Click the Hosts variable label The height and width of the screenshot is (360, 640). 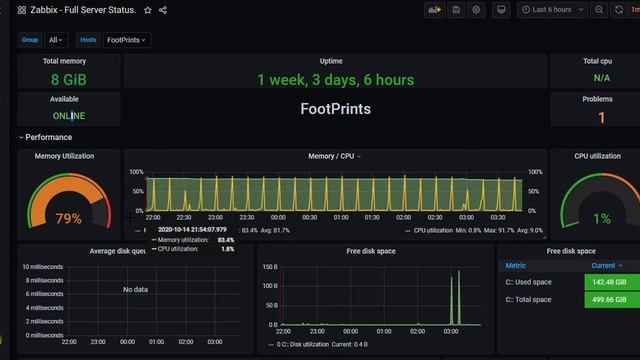click(x=88, y=40)
